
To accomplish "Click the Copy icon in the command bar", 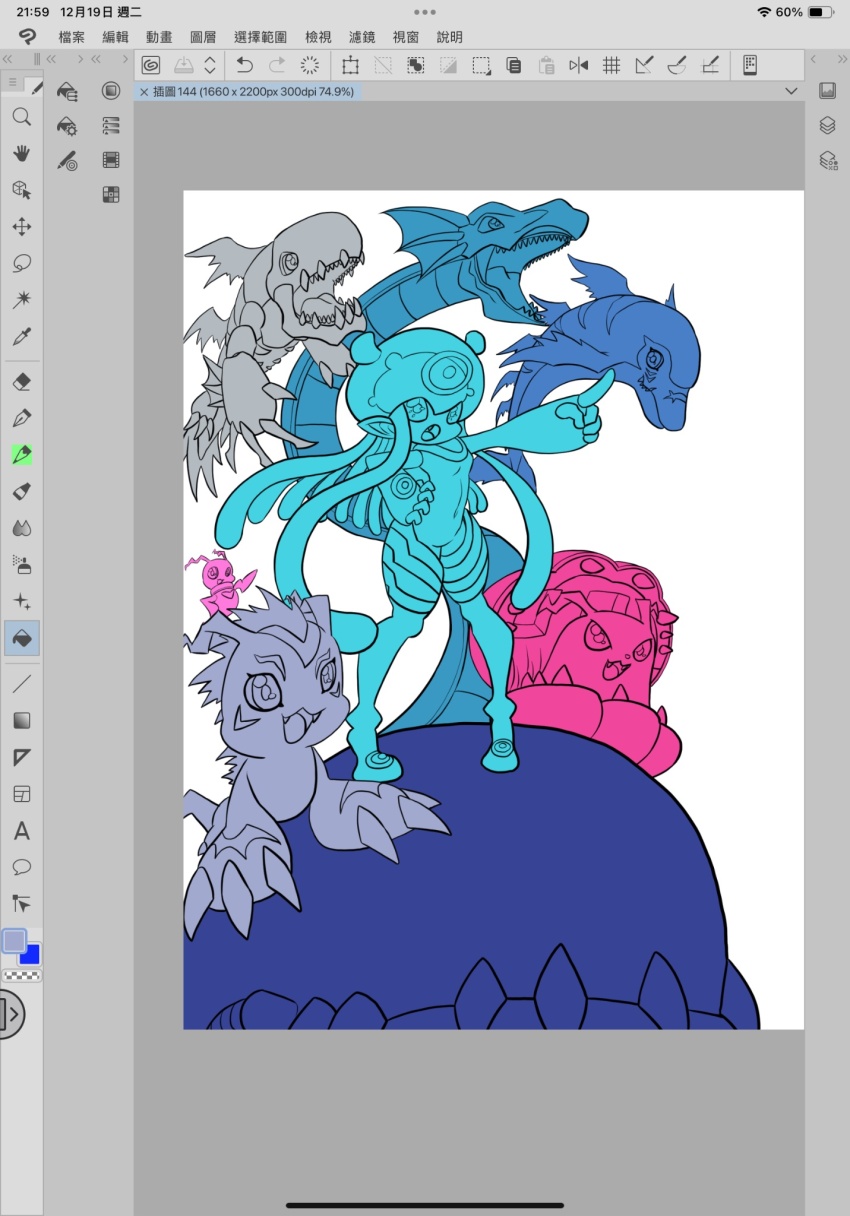I will (513, 66).
